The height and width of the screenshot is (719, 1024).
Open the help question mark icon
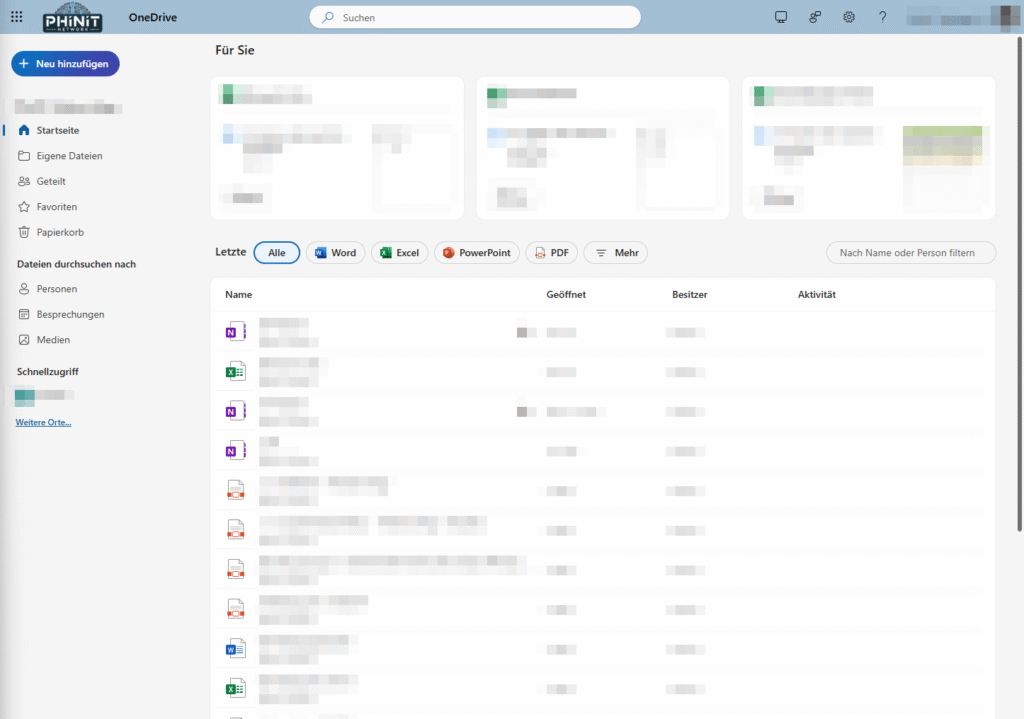coord(881,17)
